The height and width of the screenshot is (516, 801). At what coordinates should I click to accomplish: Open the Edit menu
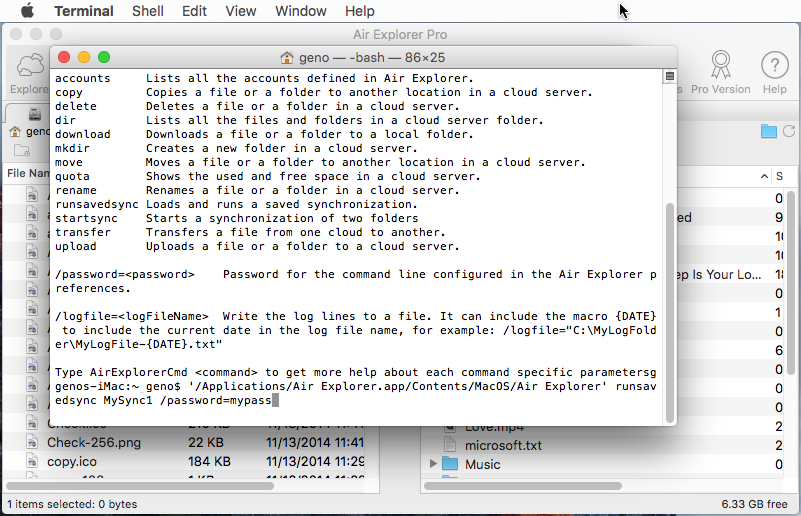tap(194, 11)
